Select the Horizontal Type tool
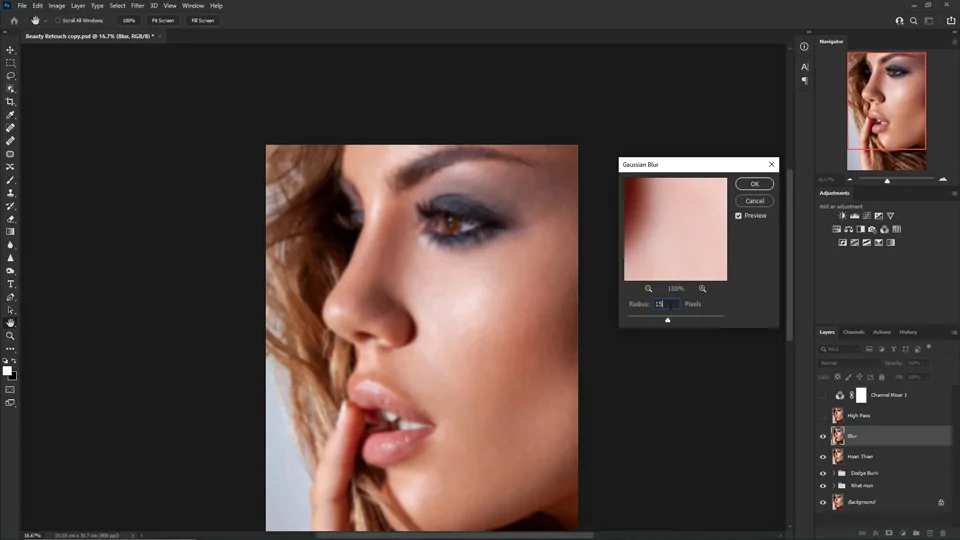The width and height of the screenshot is (960, 540). tap(10, 284)
